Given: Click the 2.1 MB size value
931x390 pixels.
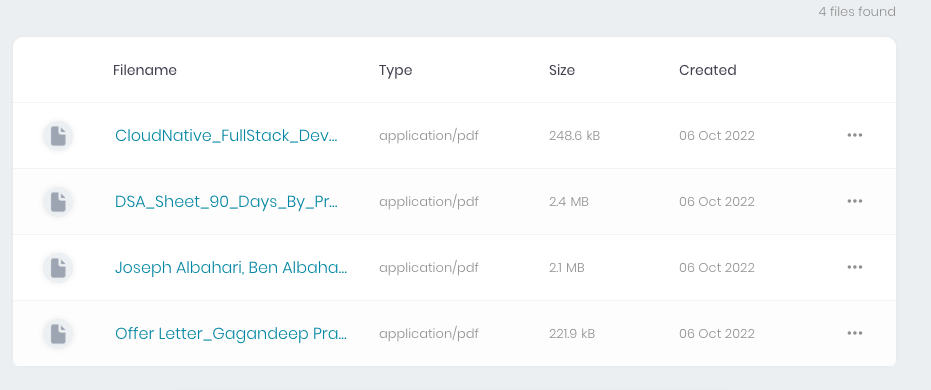Looking at the screenshot, I should [x=566, y=268].
